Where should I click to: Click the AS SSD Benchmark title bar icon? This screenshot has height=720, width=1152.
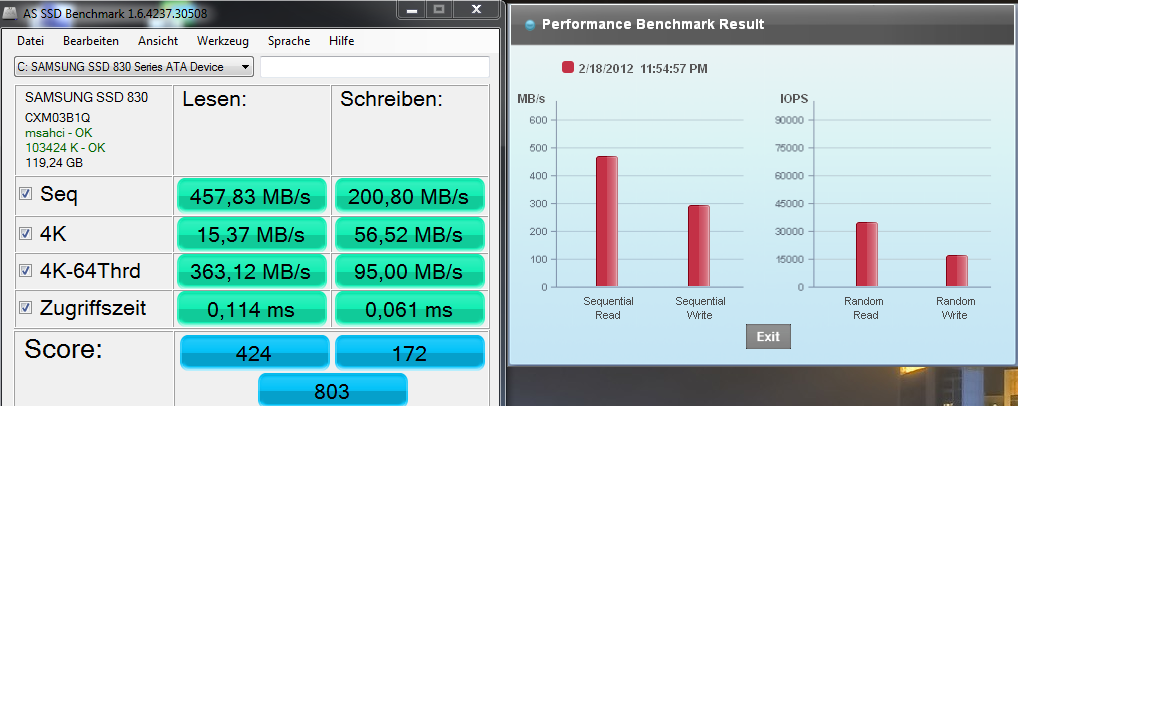(10, 12)
